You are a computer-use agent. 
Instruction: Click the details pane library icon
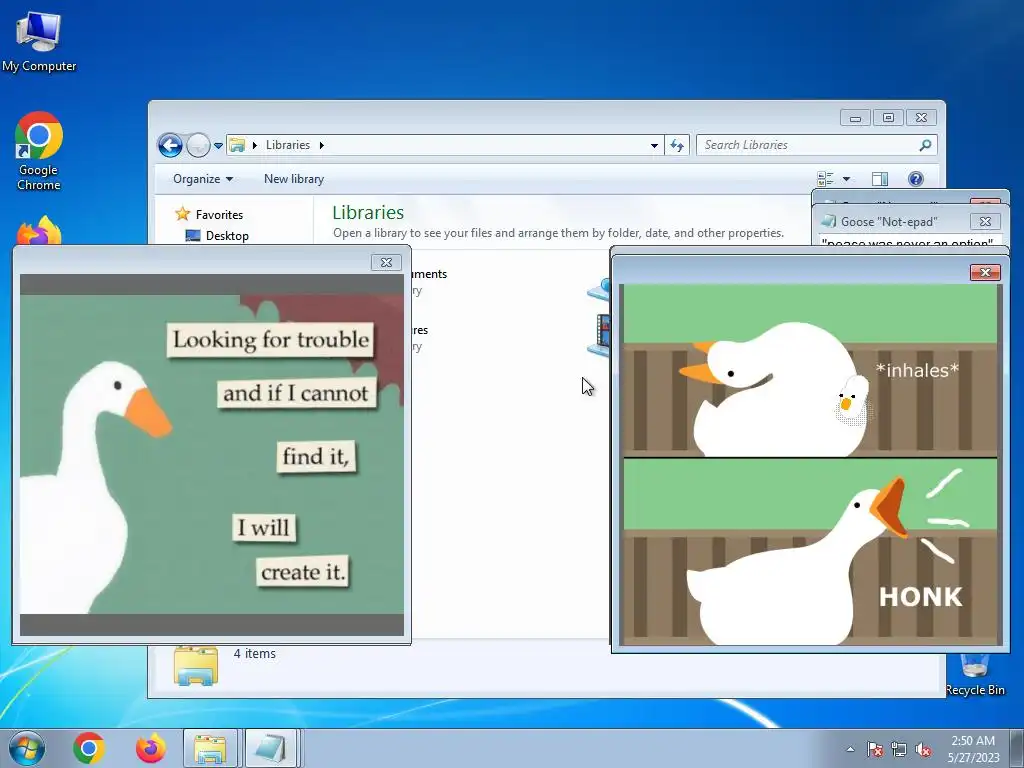[x=195, y=665]
